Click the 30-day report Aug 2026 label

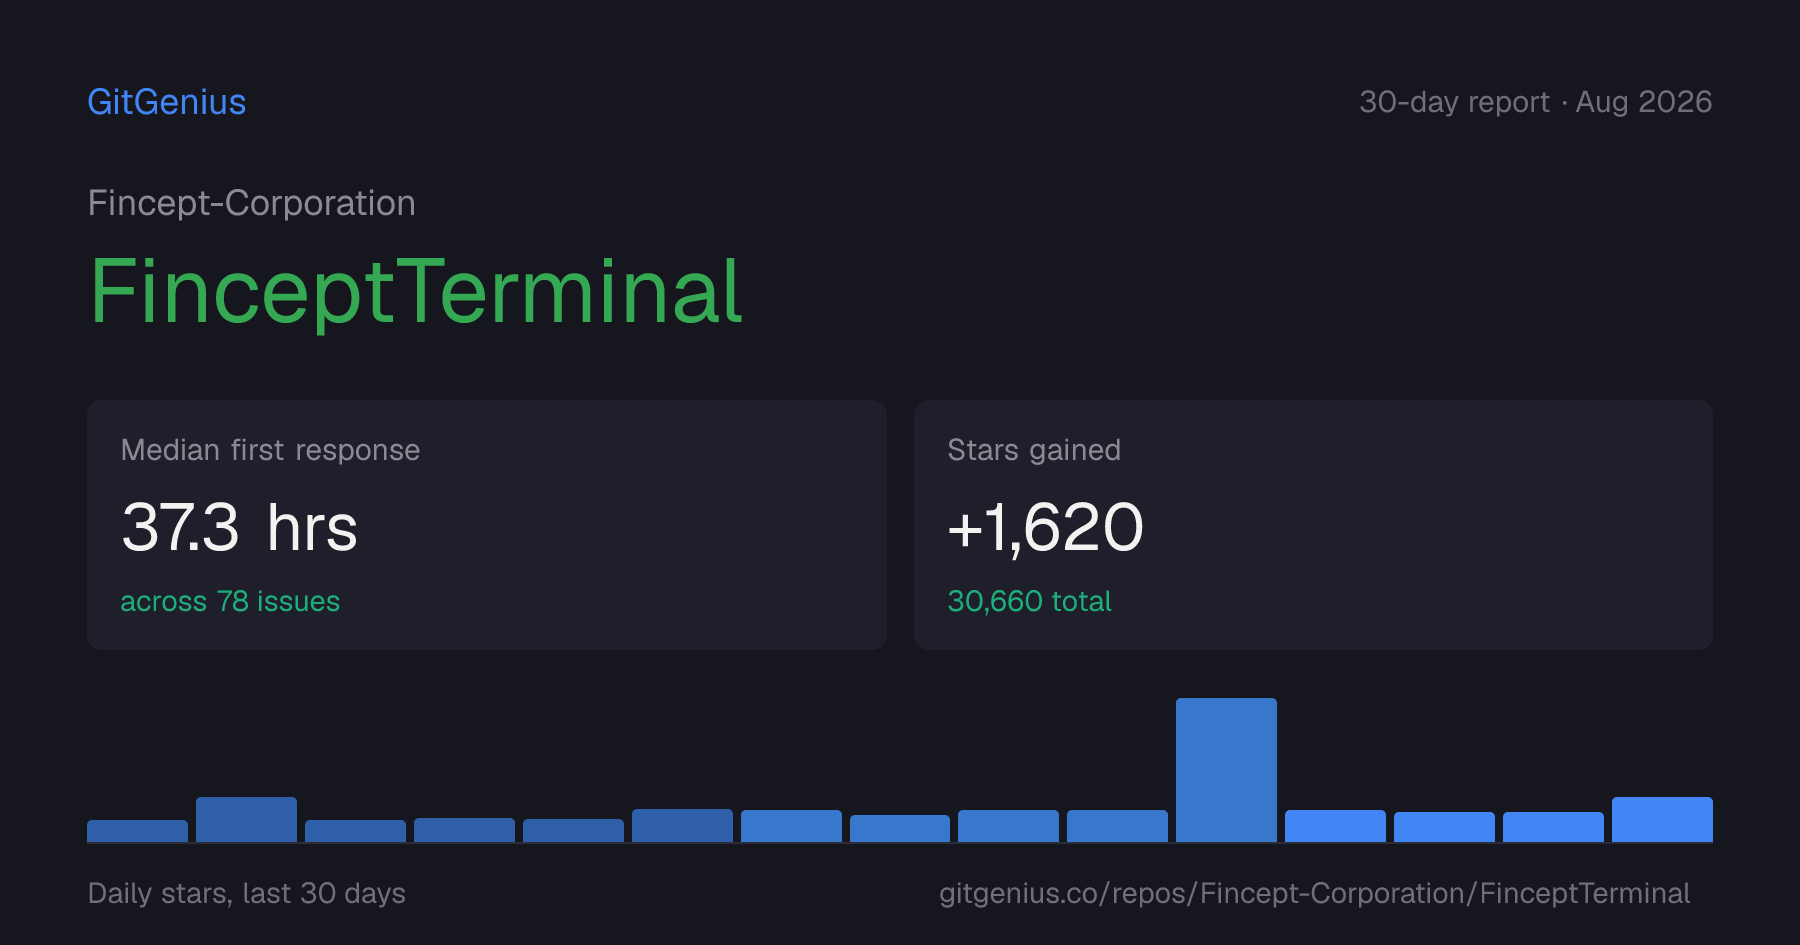click(x=1535, y=102)
